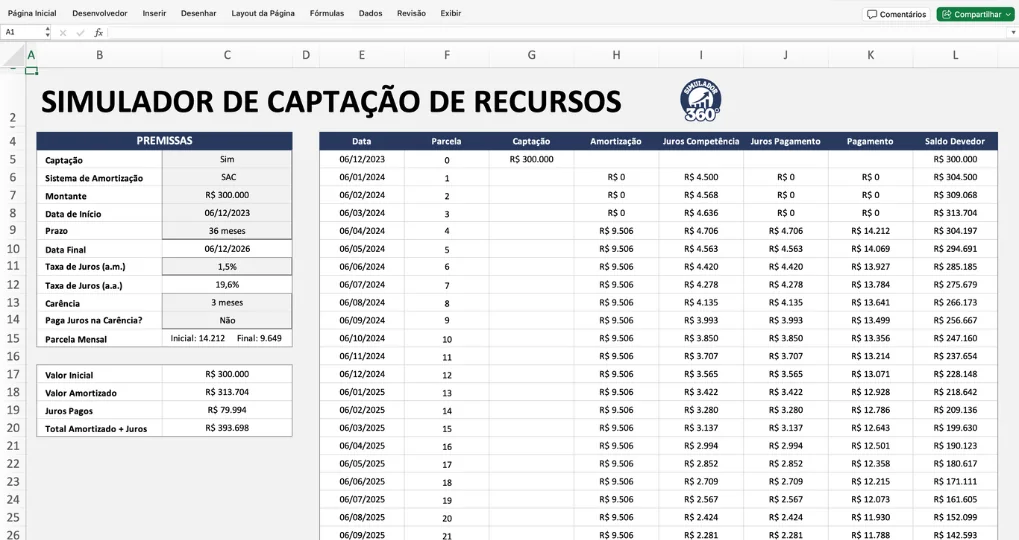
Task: Click the Name Box stepper arrows
Action: click(47, 32)
